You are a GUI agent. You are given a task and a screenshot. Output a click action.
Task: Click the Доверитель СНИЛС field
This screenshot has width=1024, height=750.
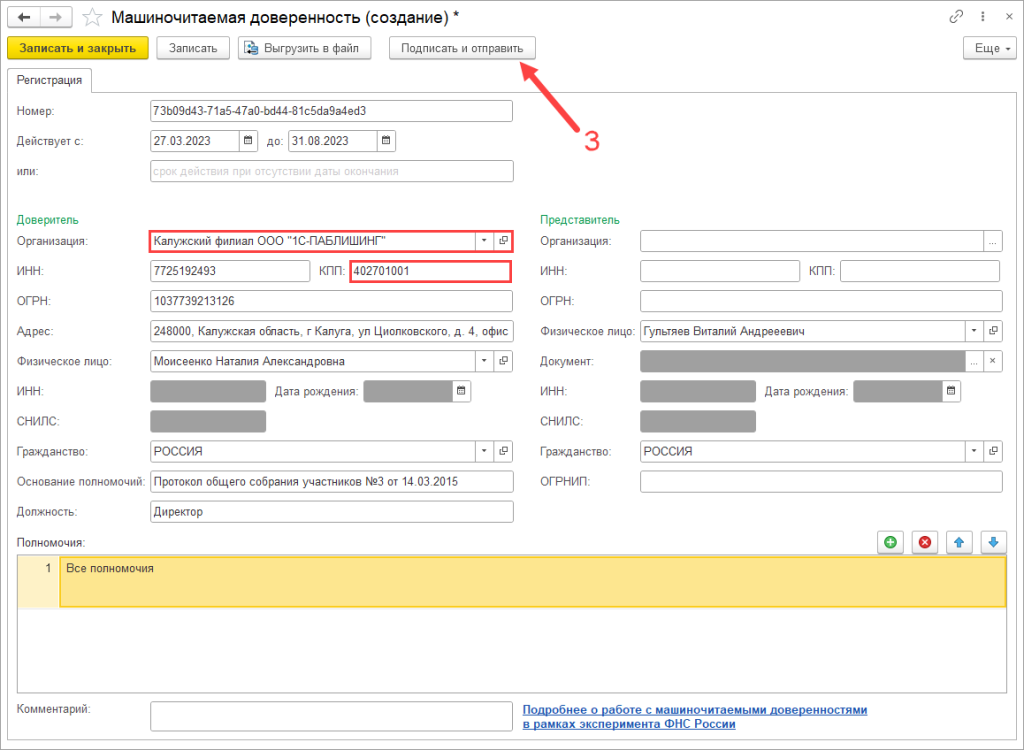pyautogui.click(x=208, y=421)
